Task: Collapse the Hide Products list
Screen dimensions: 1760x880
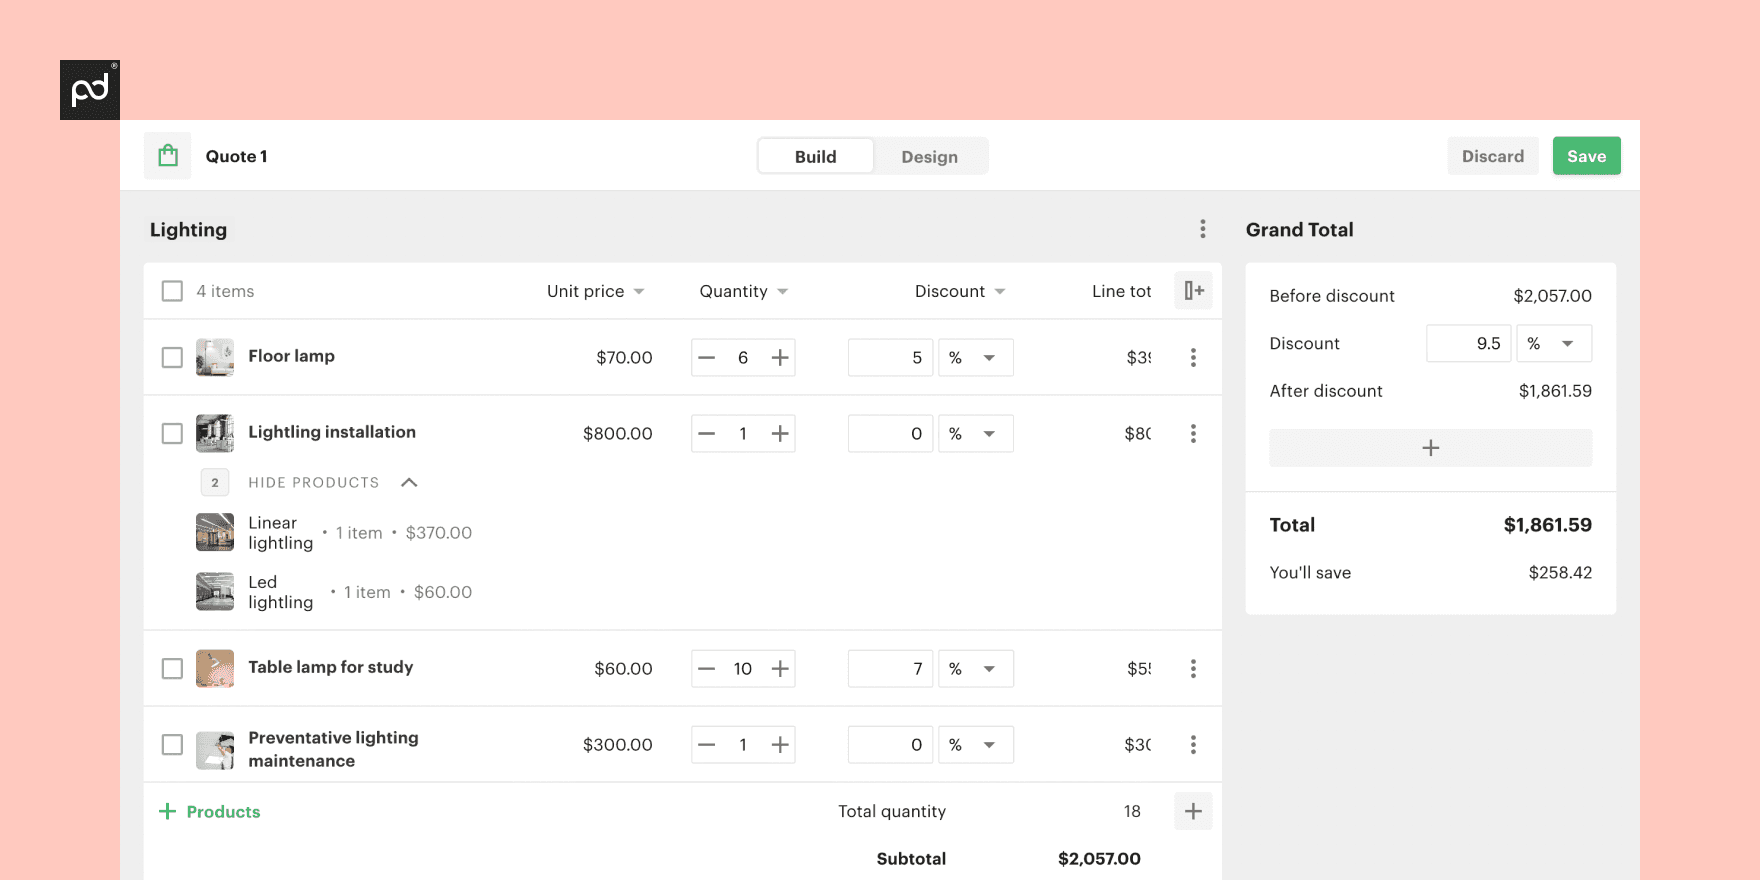Action: (408, 483)
